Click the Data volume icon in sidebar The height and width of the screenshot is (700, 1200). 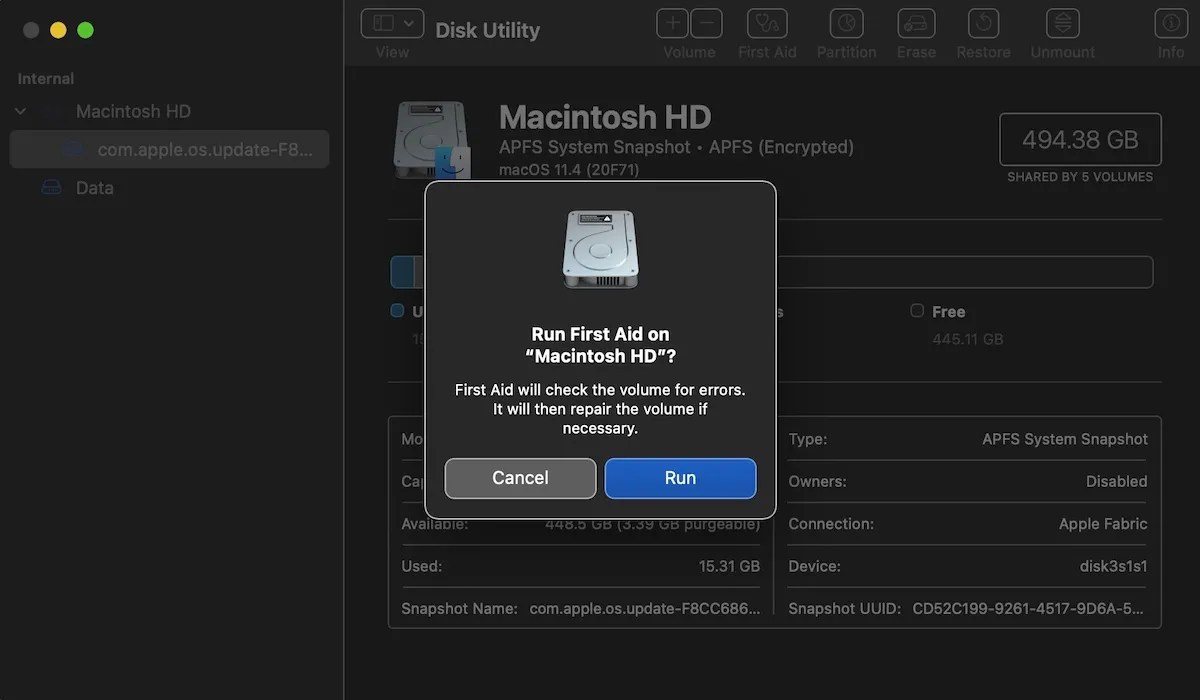pos(53,187)
